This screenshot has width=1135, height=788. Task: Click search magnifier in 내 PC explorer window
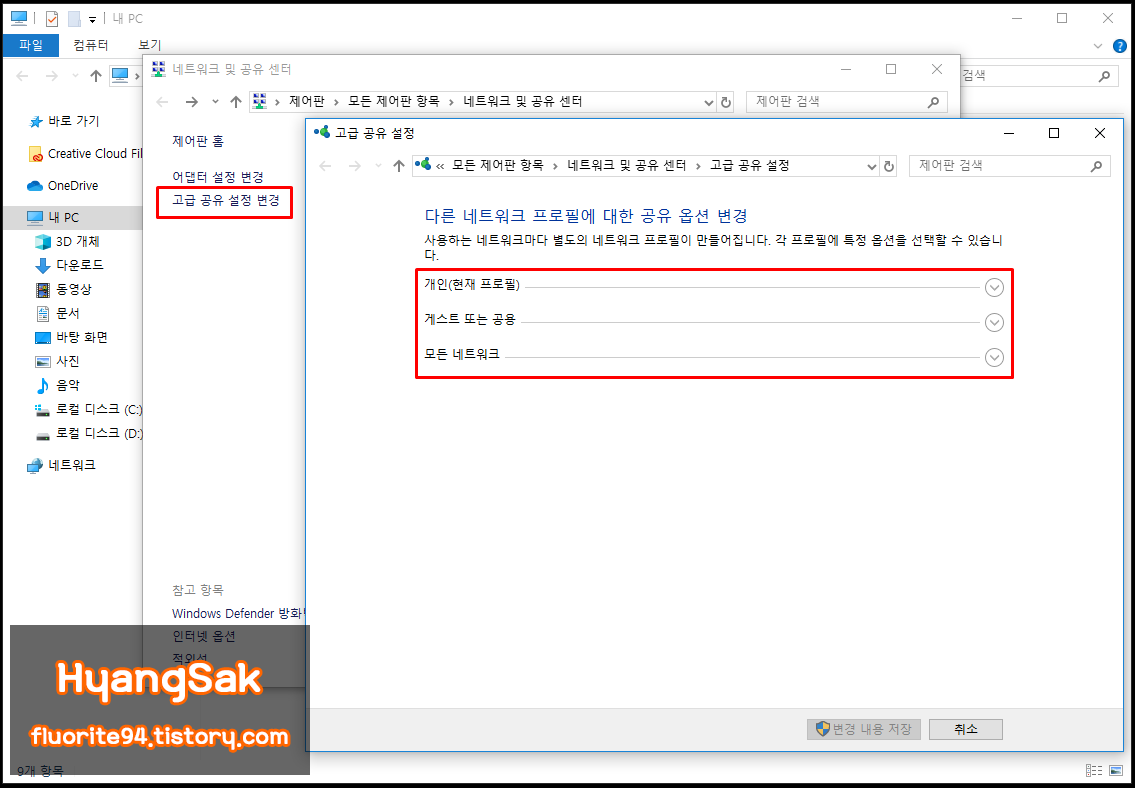[x=1104, y=76]
